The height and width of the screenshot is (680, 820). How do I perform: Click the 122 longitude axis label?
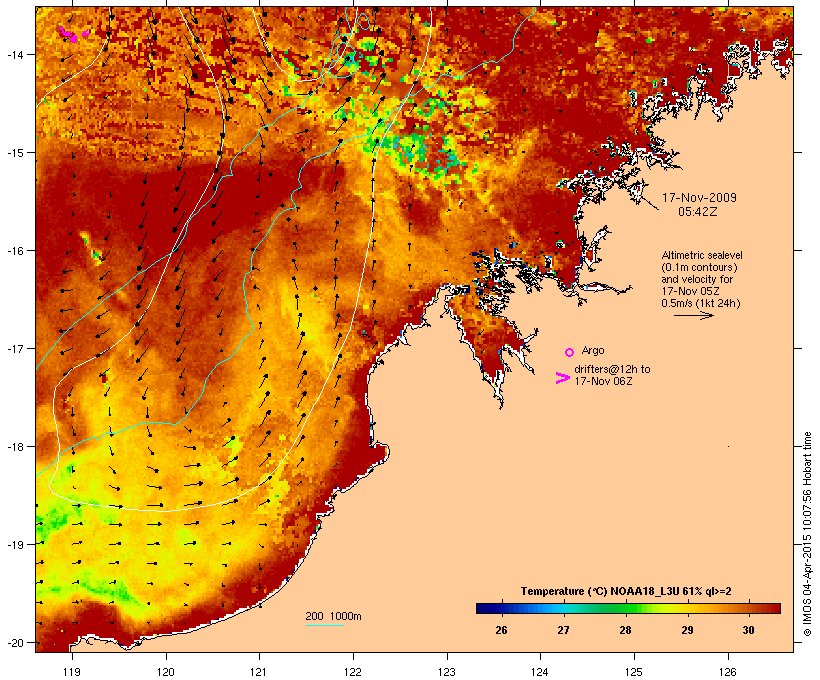pos(353,672)
